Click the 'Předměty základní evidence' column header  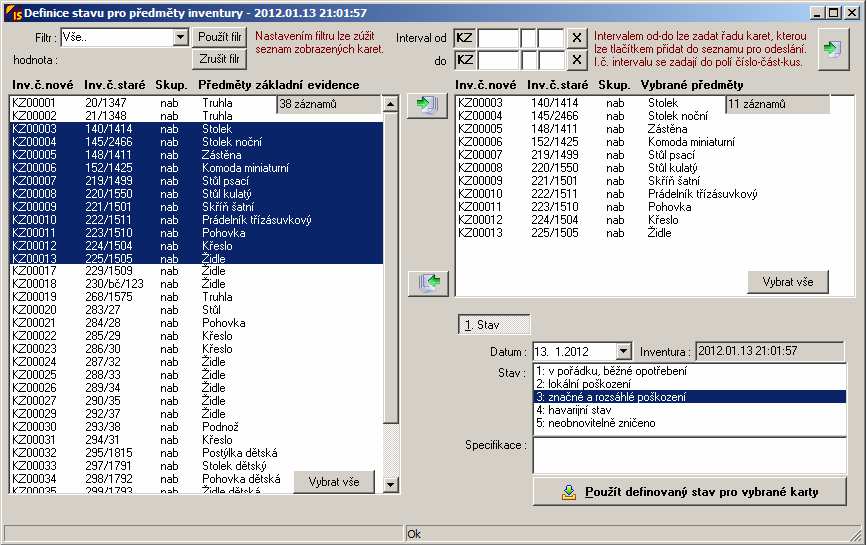279,85
